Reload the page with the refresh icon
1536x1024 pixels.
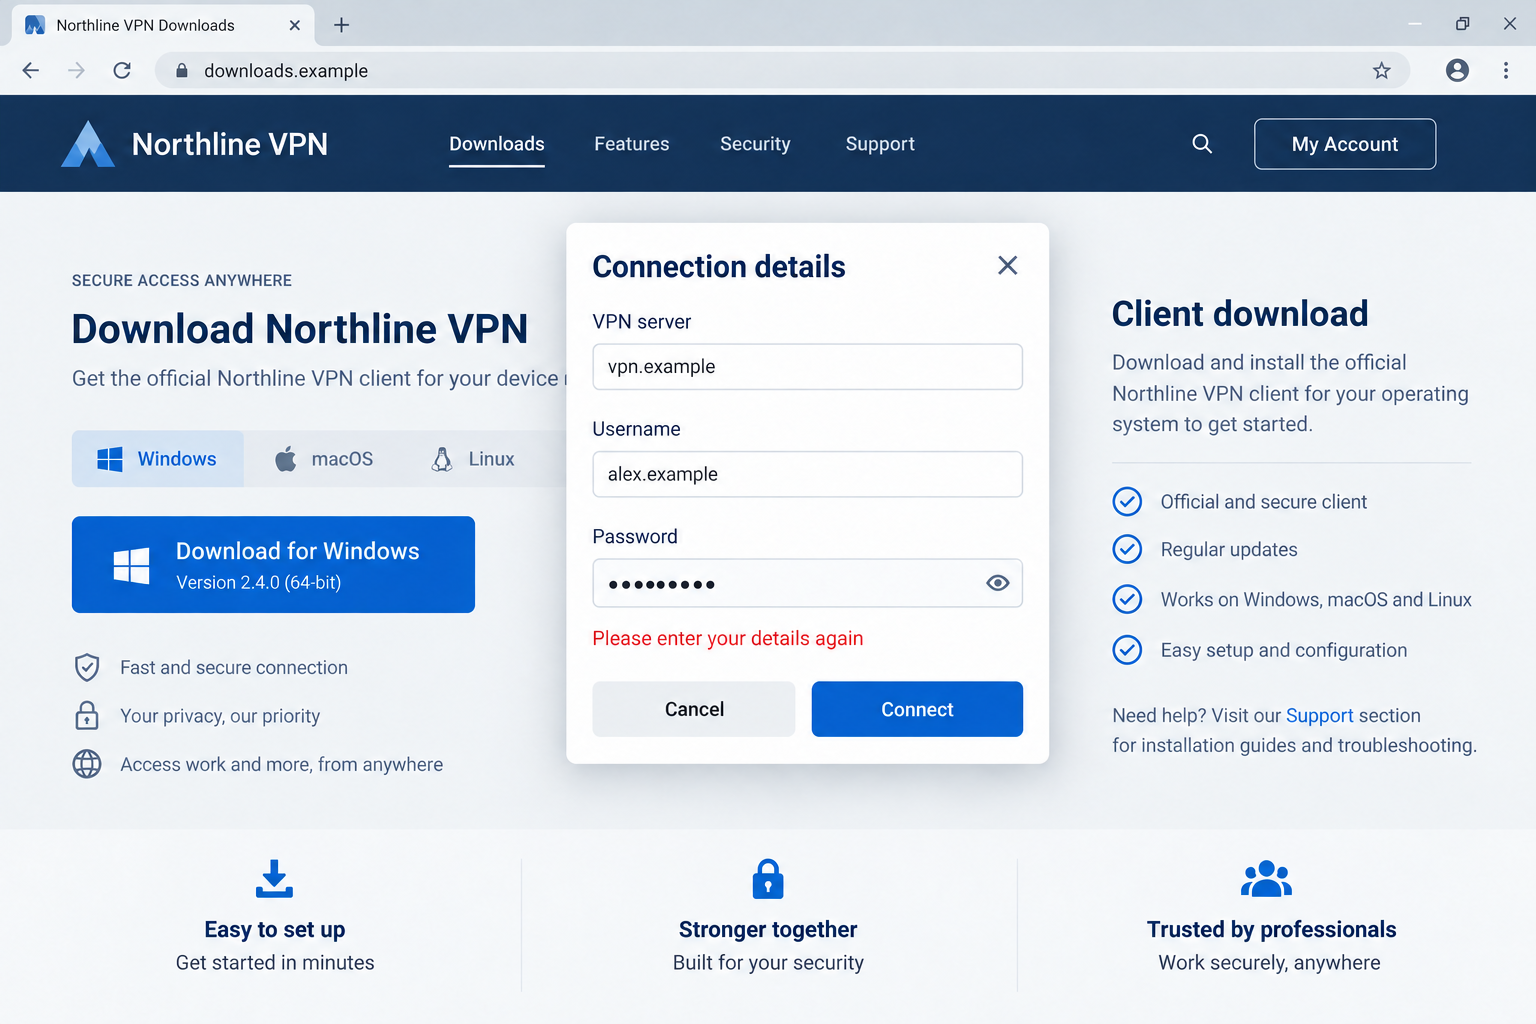pyautogui.click(x=122, y=70)
